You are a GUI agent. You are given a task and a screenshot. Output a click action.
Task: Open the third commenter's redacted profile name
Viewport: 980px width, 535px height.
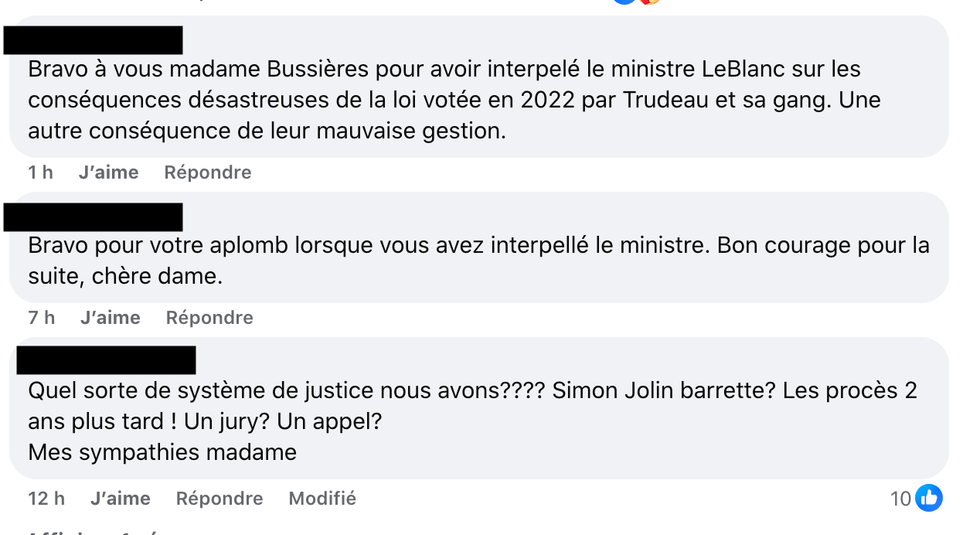[x=106, y=360]
